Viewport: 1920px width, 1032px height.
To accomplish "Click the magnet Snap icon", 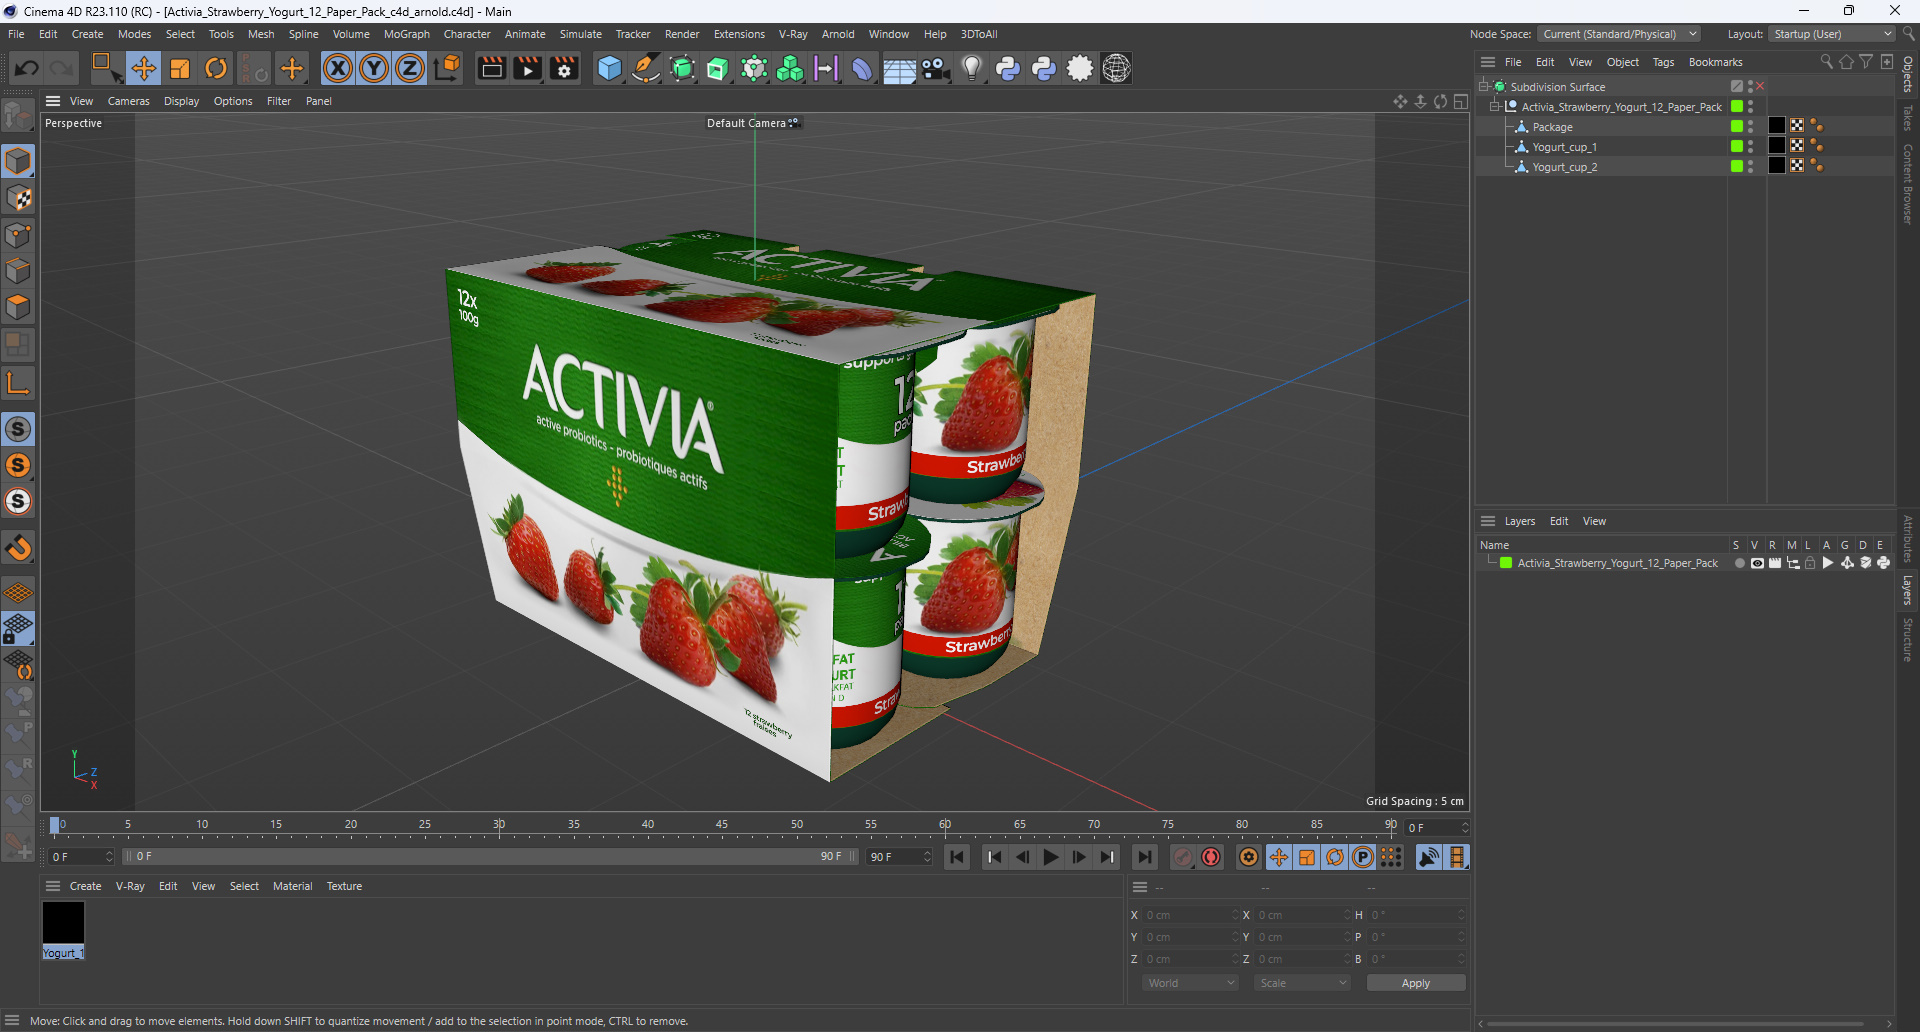I will pos(18,547).
